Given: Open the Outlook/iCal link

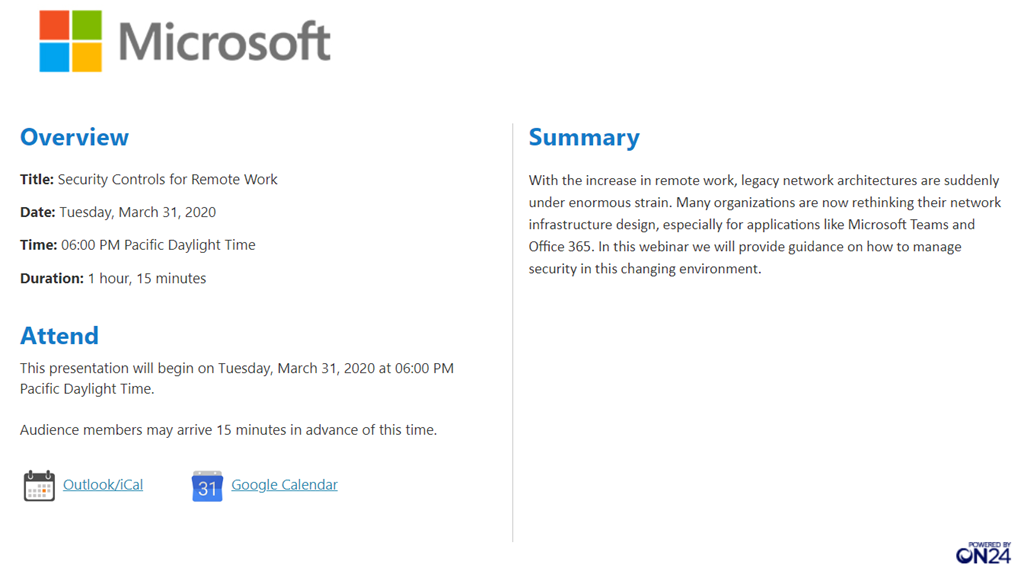Looking at the screenshot, I should click(x=103, y=485).
